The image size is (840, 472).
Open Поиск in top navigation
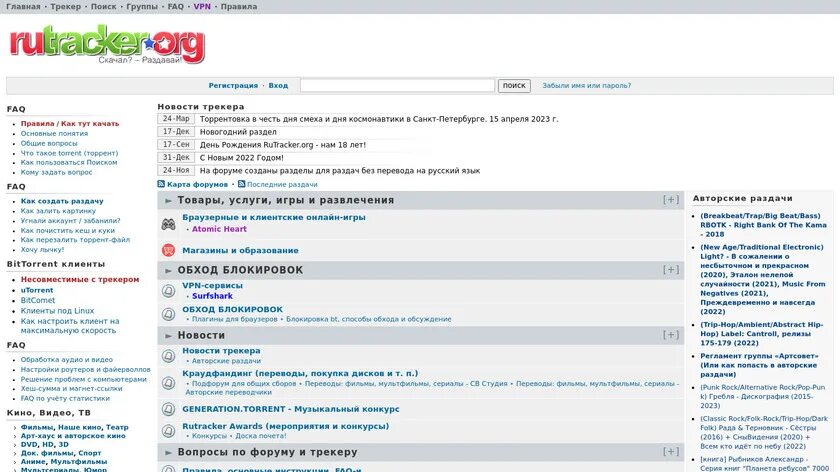(103, 6)
